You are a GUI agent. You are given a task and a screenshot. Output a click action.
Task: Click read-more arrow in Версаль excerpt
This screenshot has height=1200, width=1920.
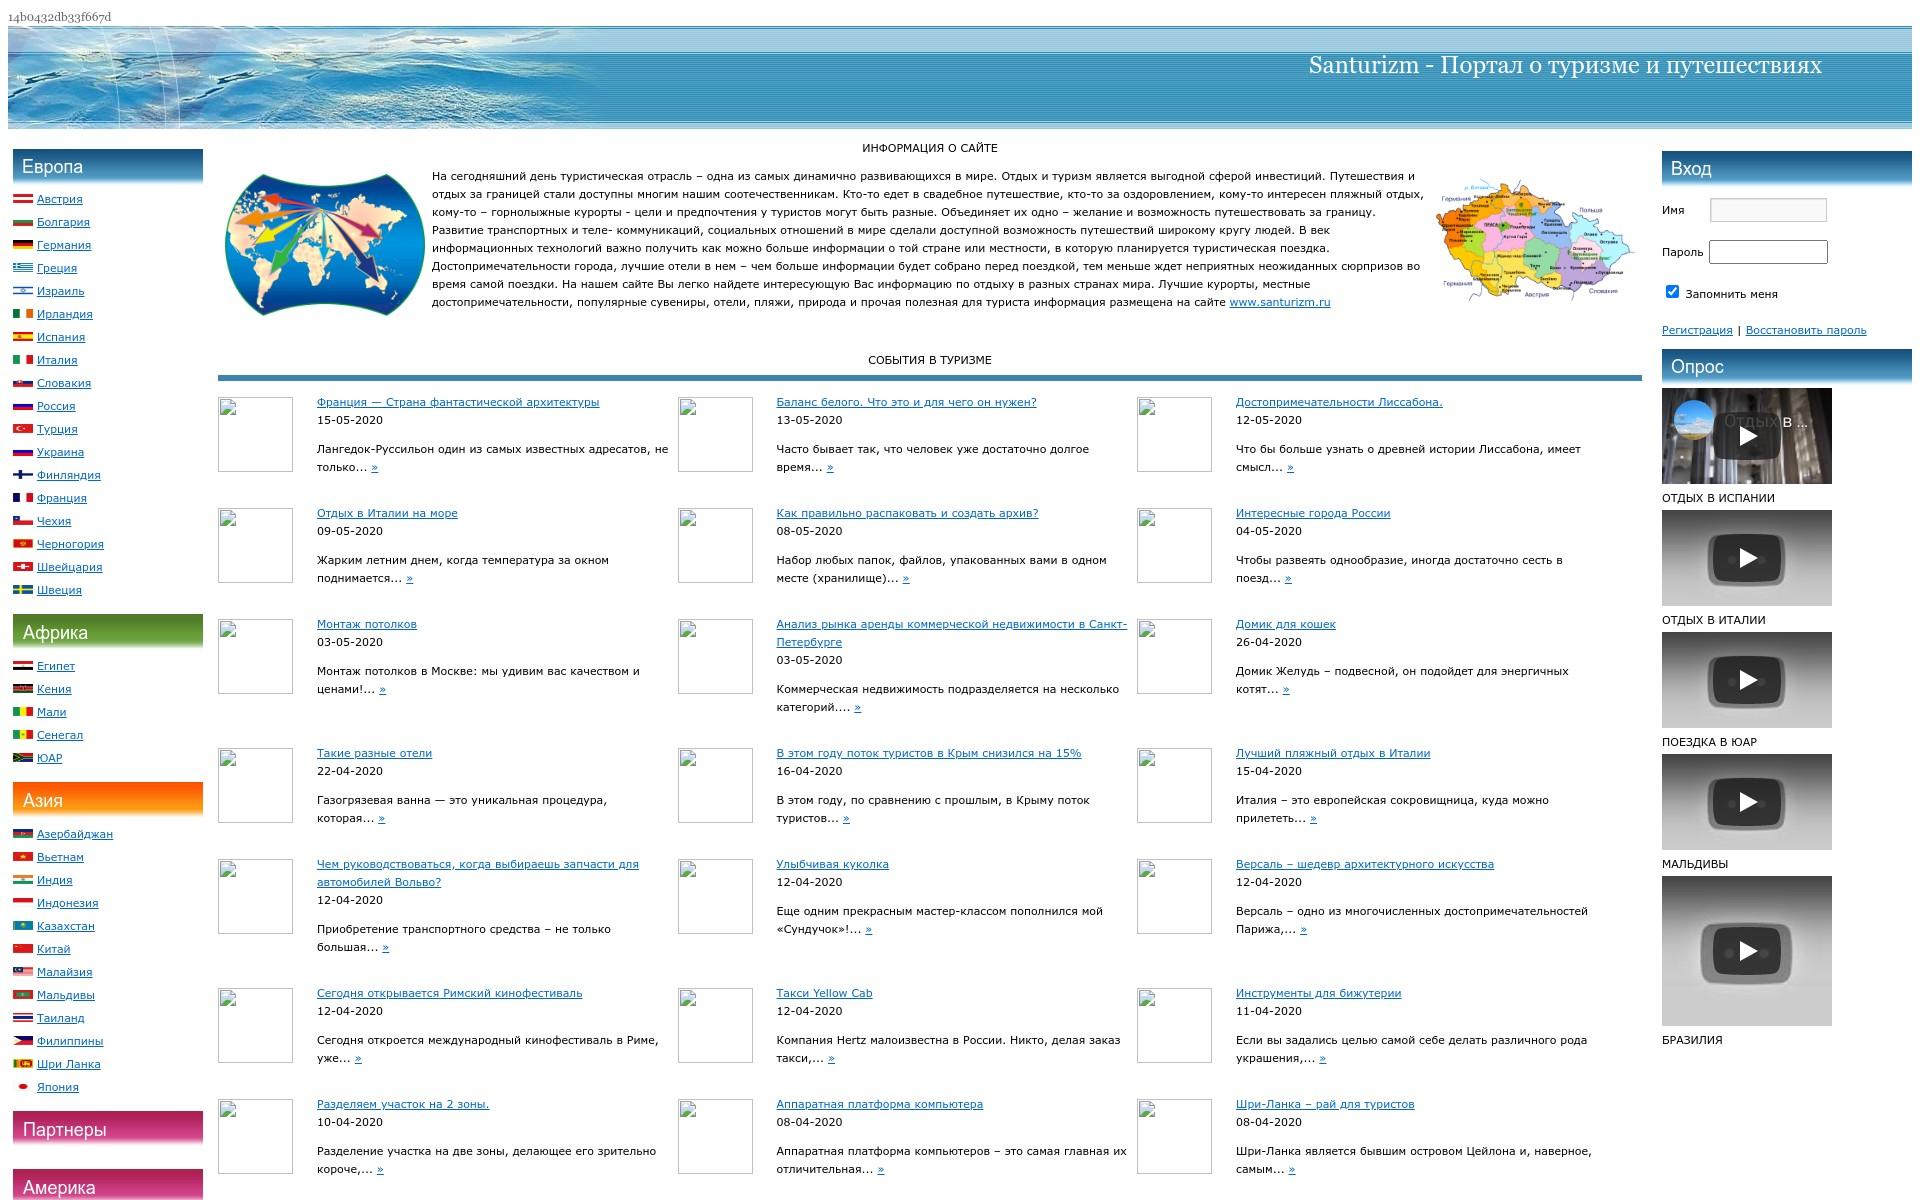(1303, 930)
